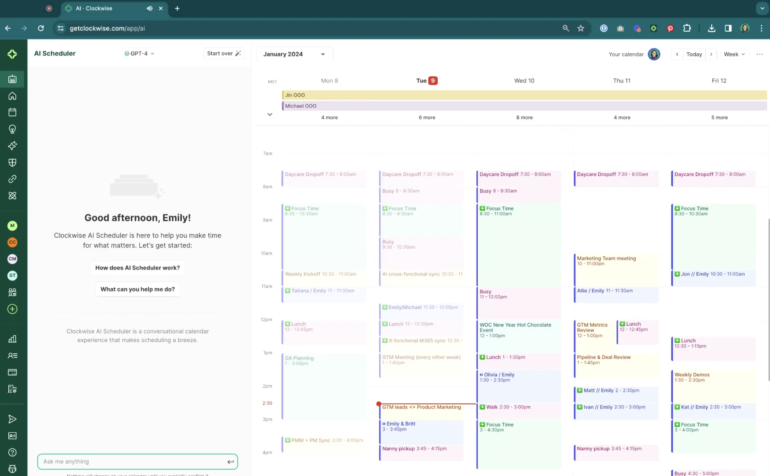Open the 'Michael OOO' all-day event
This screenshot has height=476, width=770.
(x=524, y=106)
